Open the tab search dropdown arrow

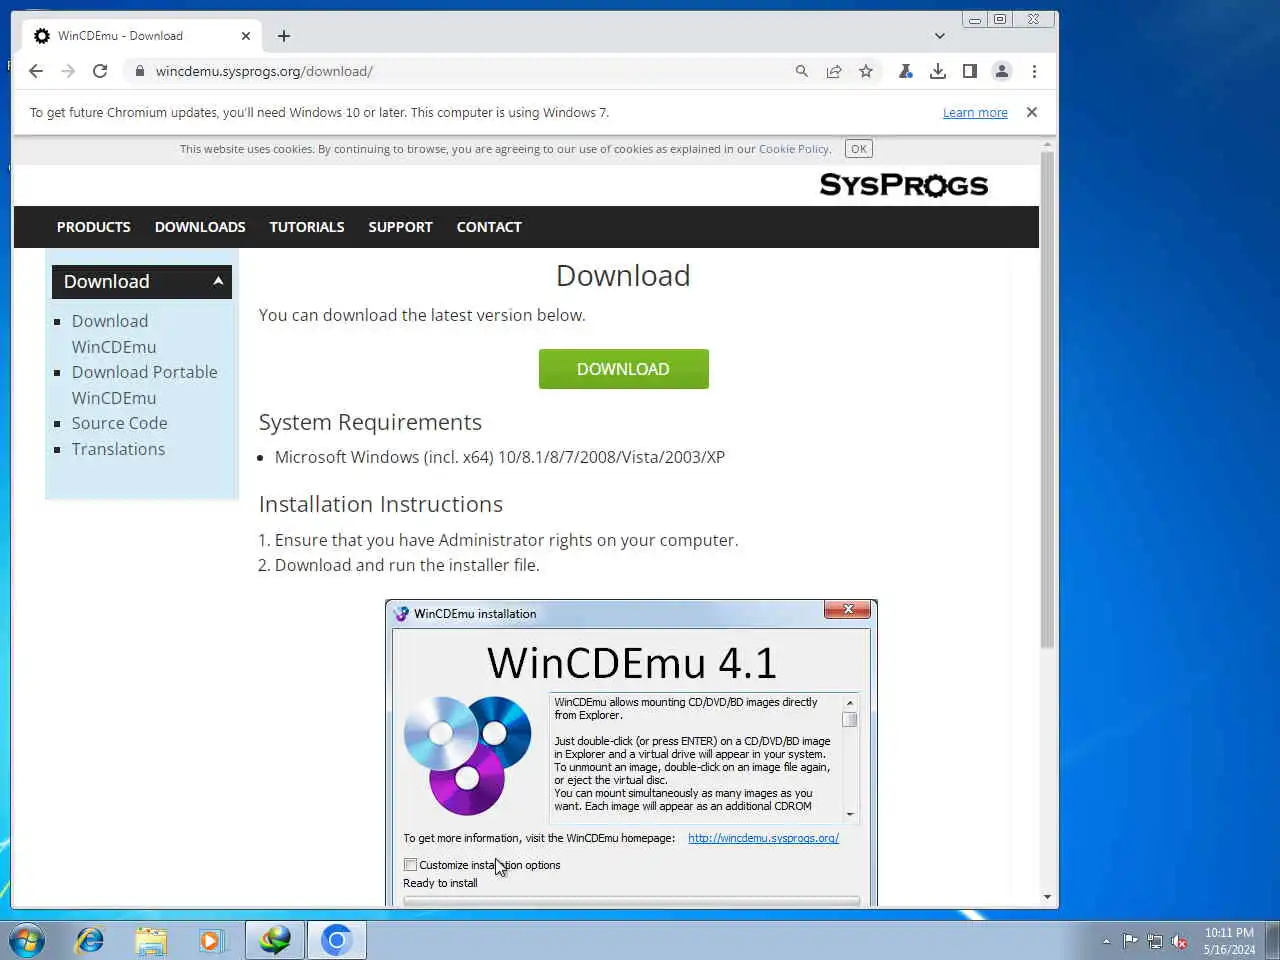[940, 36]
